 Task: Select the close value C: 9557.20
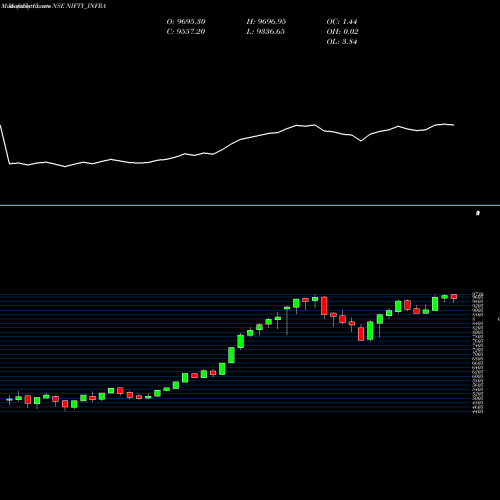(186, 32)
